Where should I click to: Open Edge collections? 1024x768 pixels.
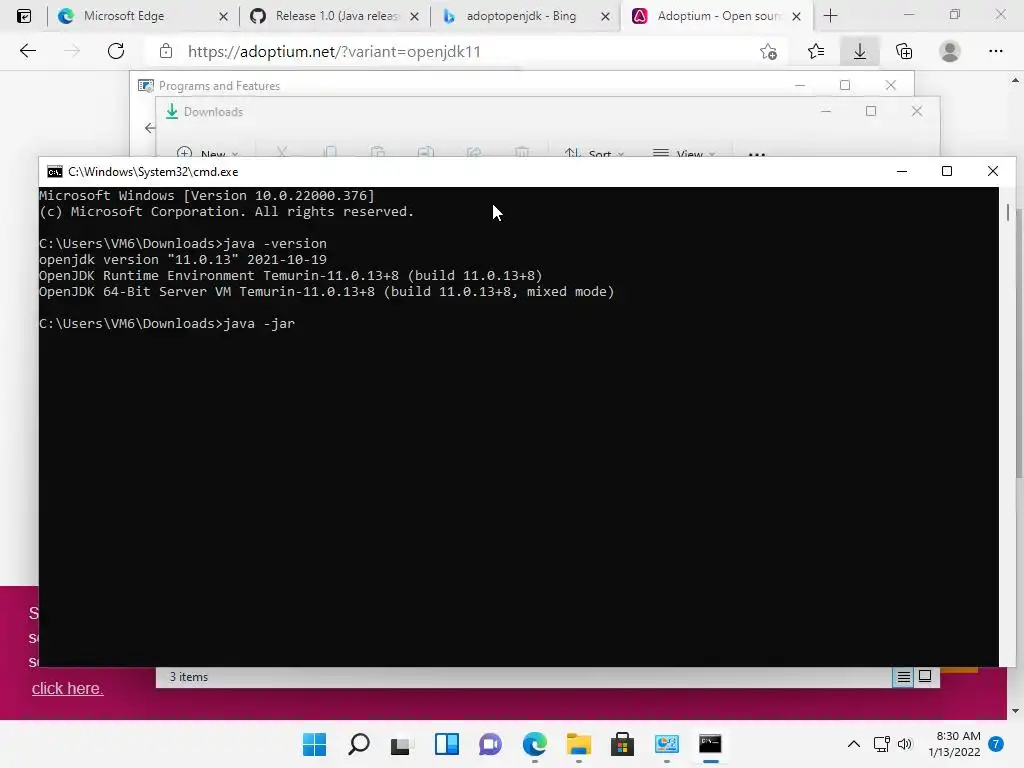pos(904,51)
